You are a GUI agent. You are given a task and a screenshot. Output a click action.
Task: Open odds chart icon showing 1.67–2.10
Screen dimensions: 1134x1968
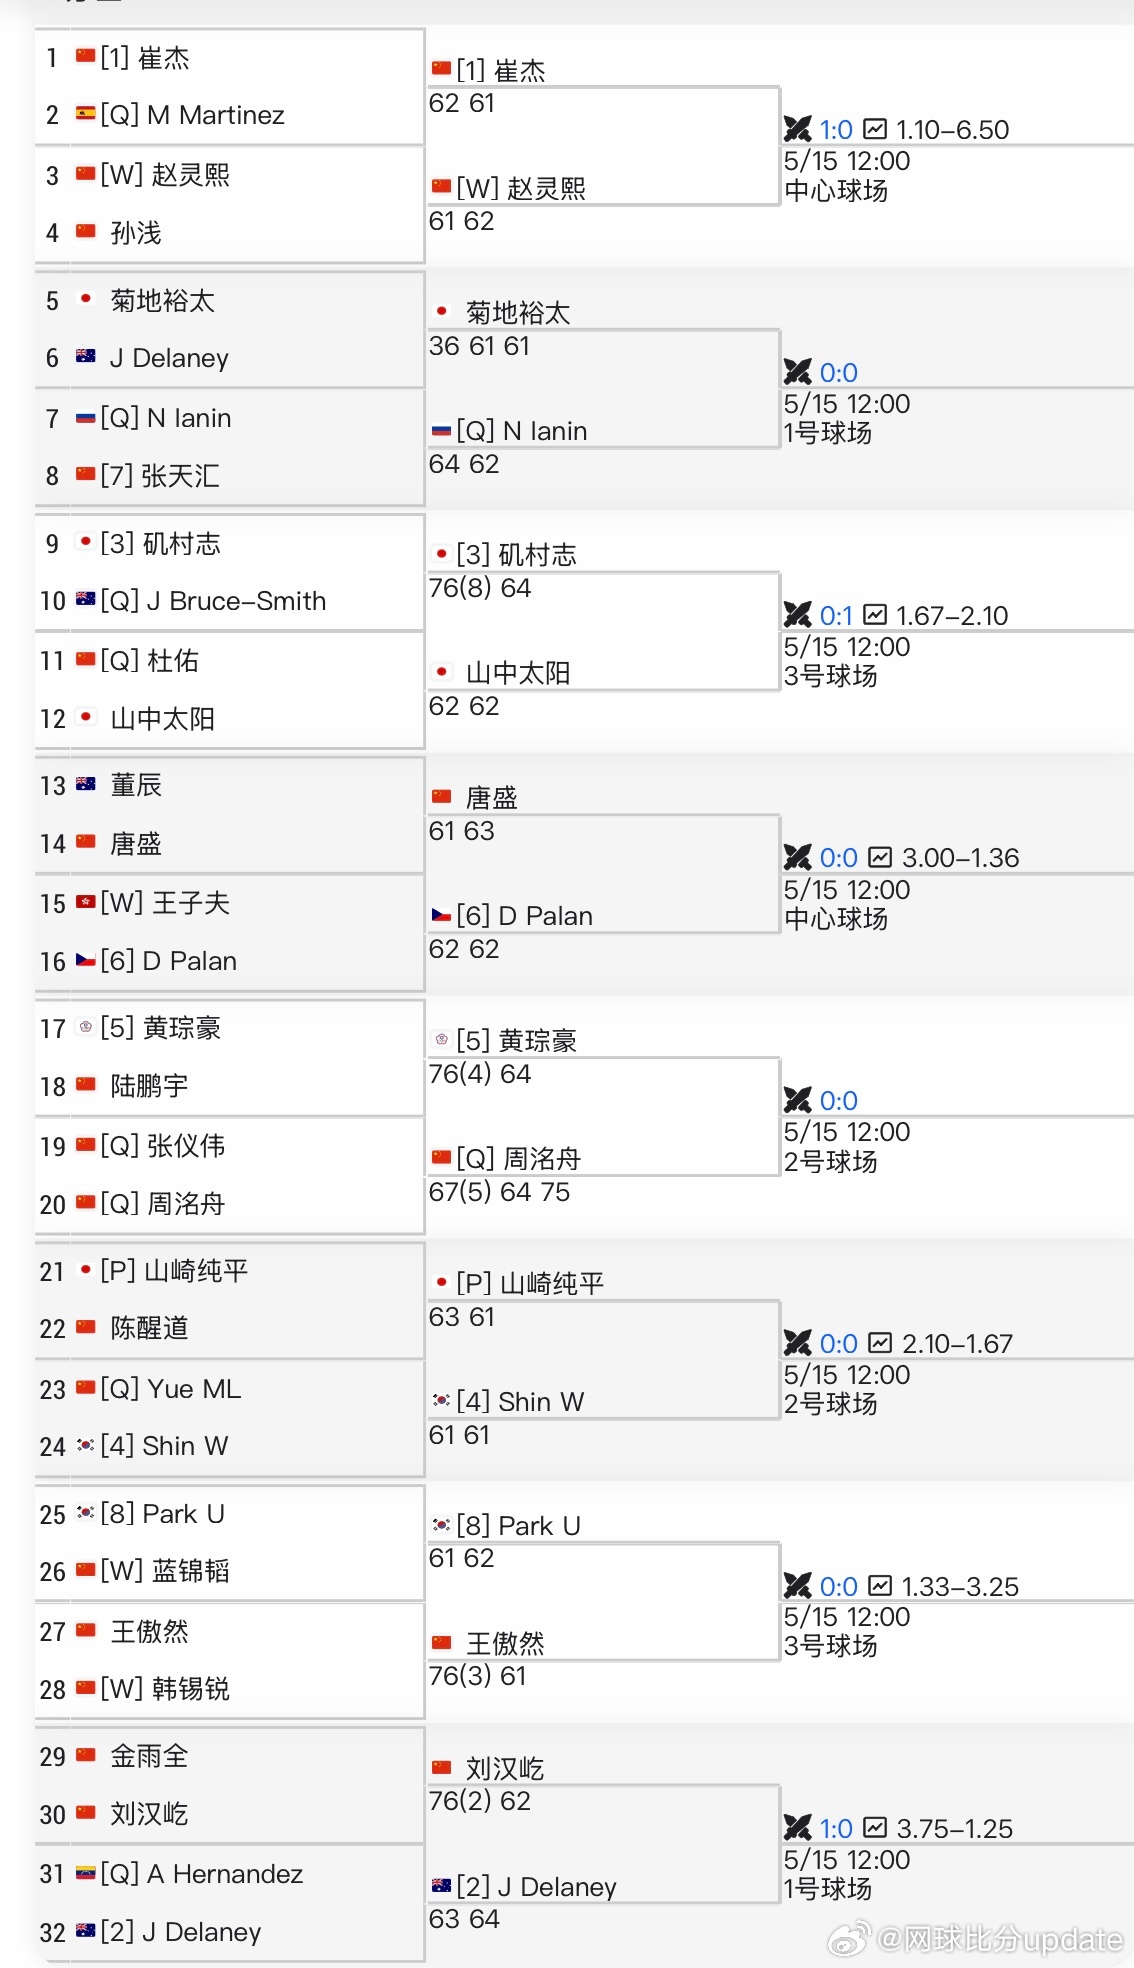(x=875, y=614)
